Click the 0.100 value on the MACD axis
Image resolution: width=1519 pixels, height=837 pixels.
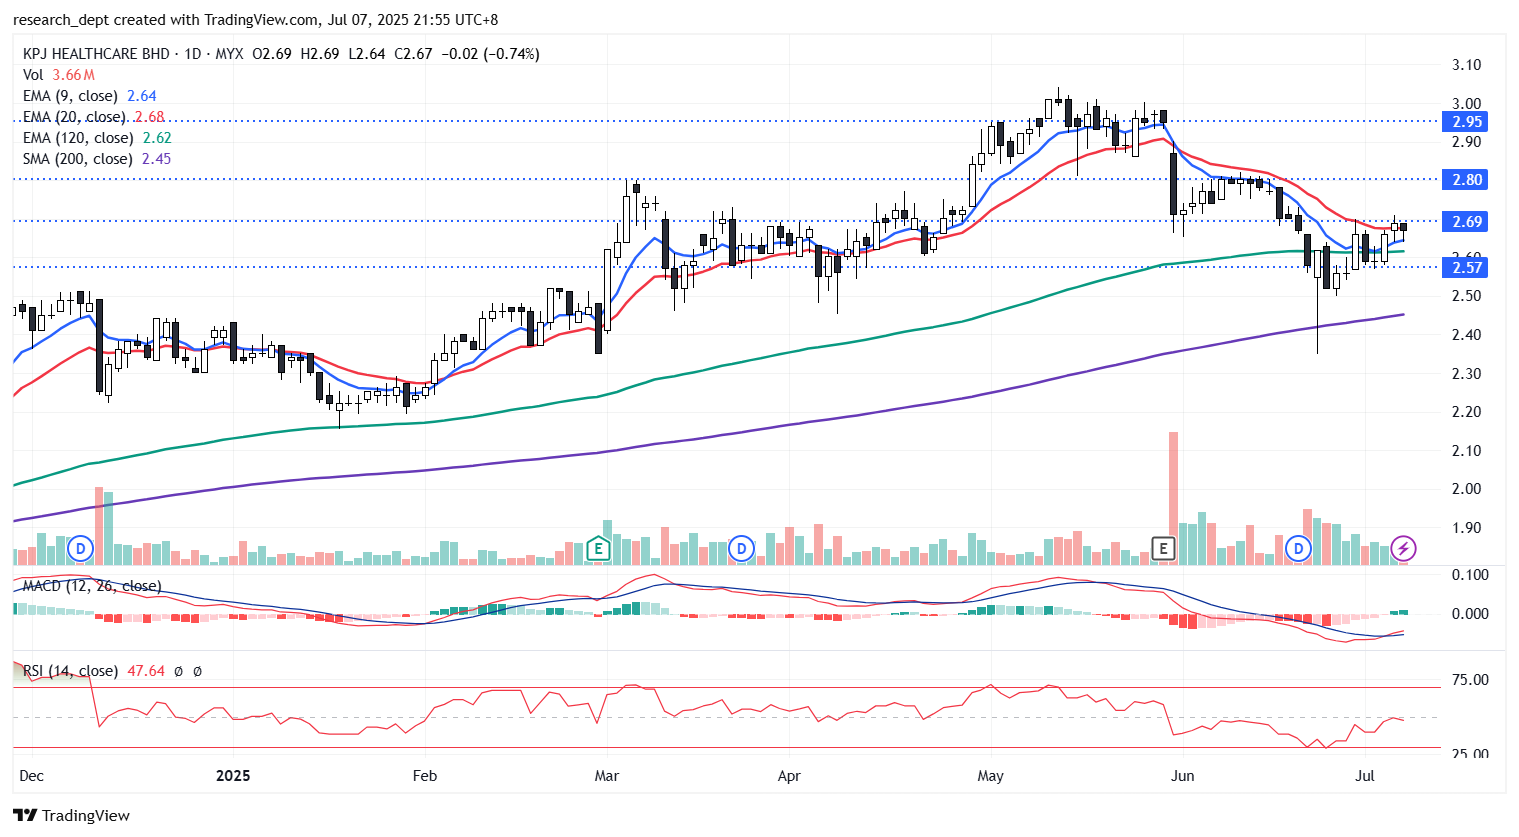coord(1470,575)
